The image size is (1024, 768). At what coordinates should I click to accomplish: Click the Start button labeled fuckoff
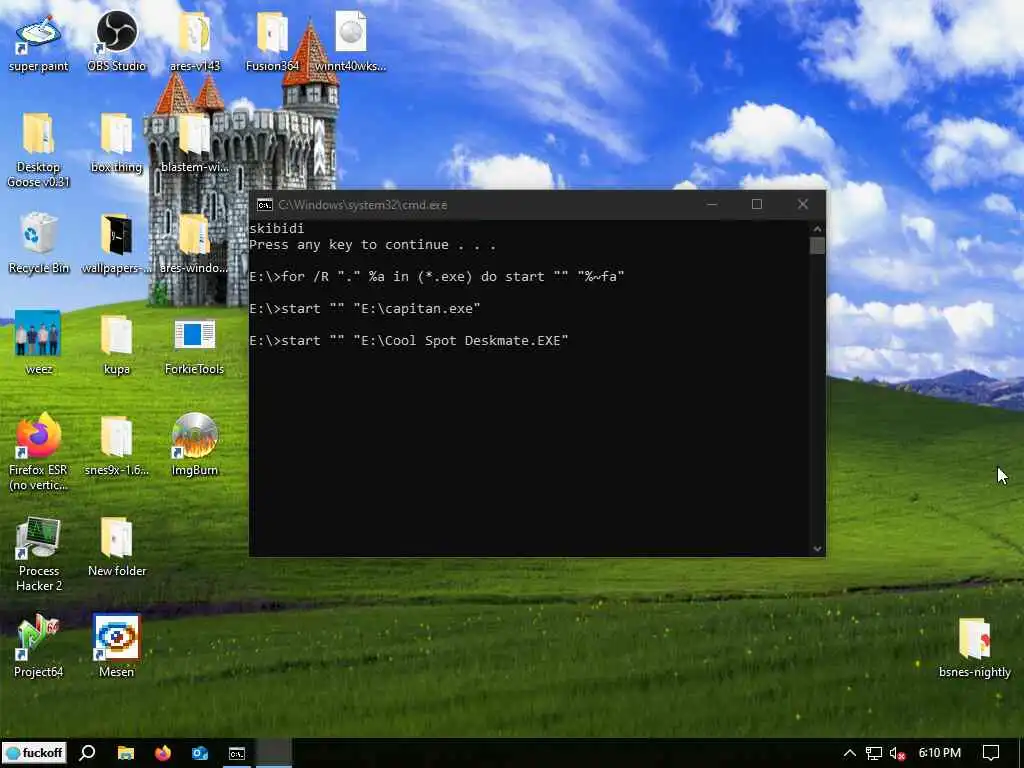[34, 752]
